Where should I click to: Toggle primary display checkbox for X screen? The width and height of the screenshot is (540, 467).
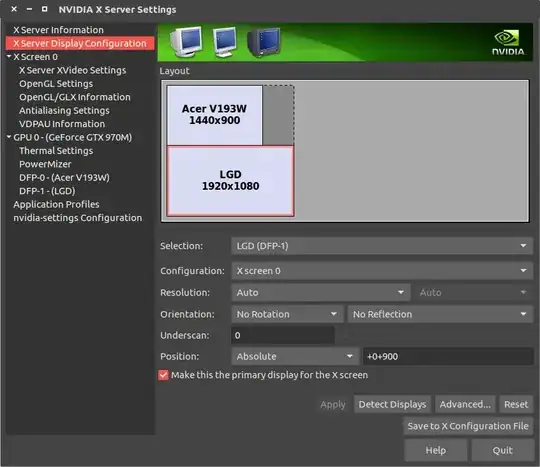164,375
